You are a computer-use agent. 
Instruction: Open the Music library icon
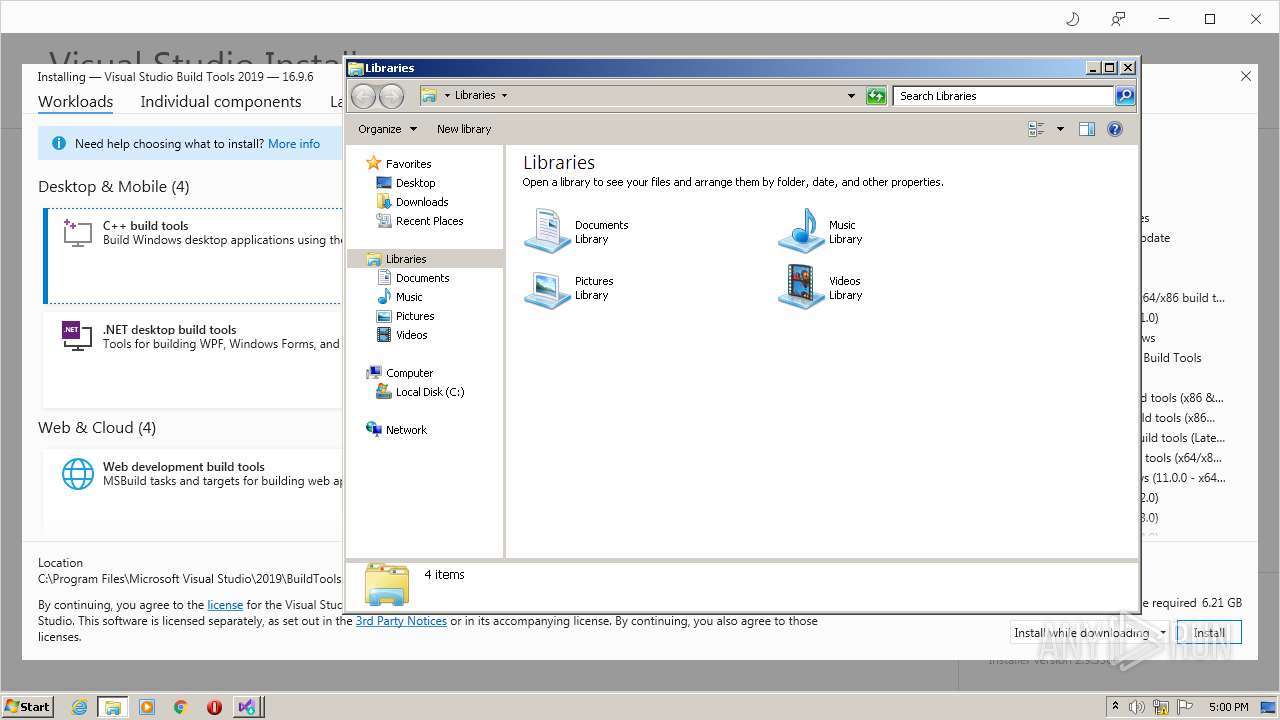801,231
